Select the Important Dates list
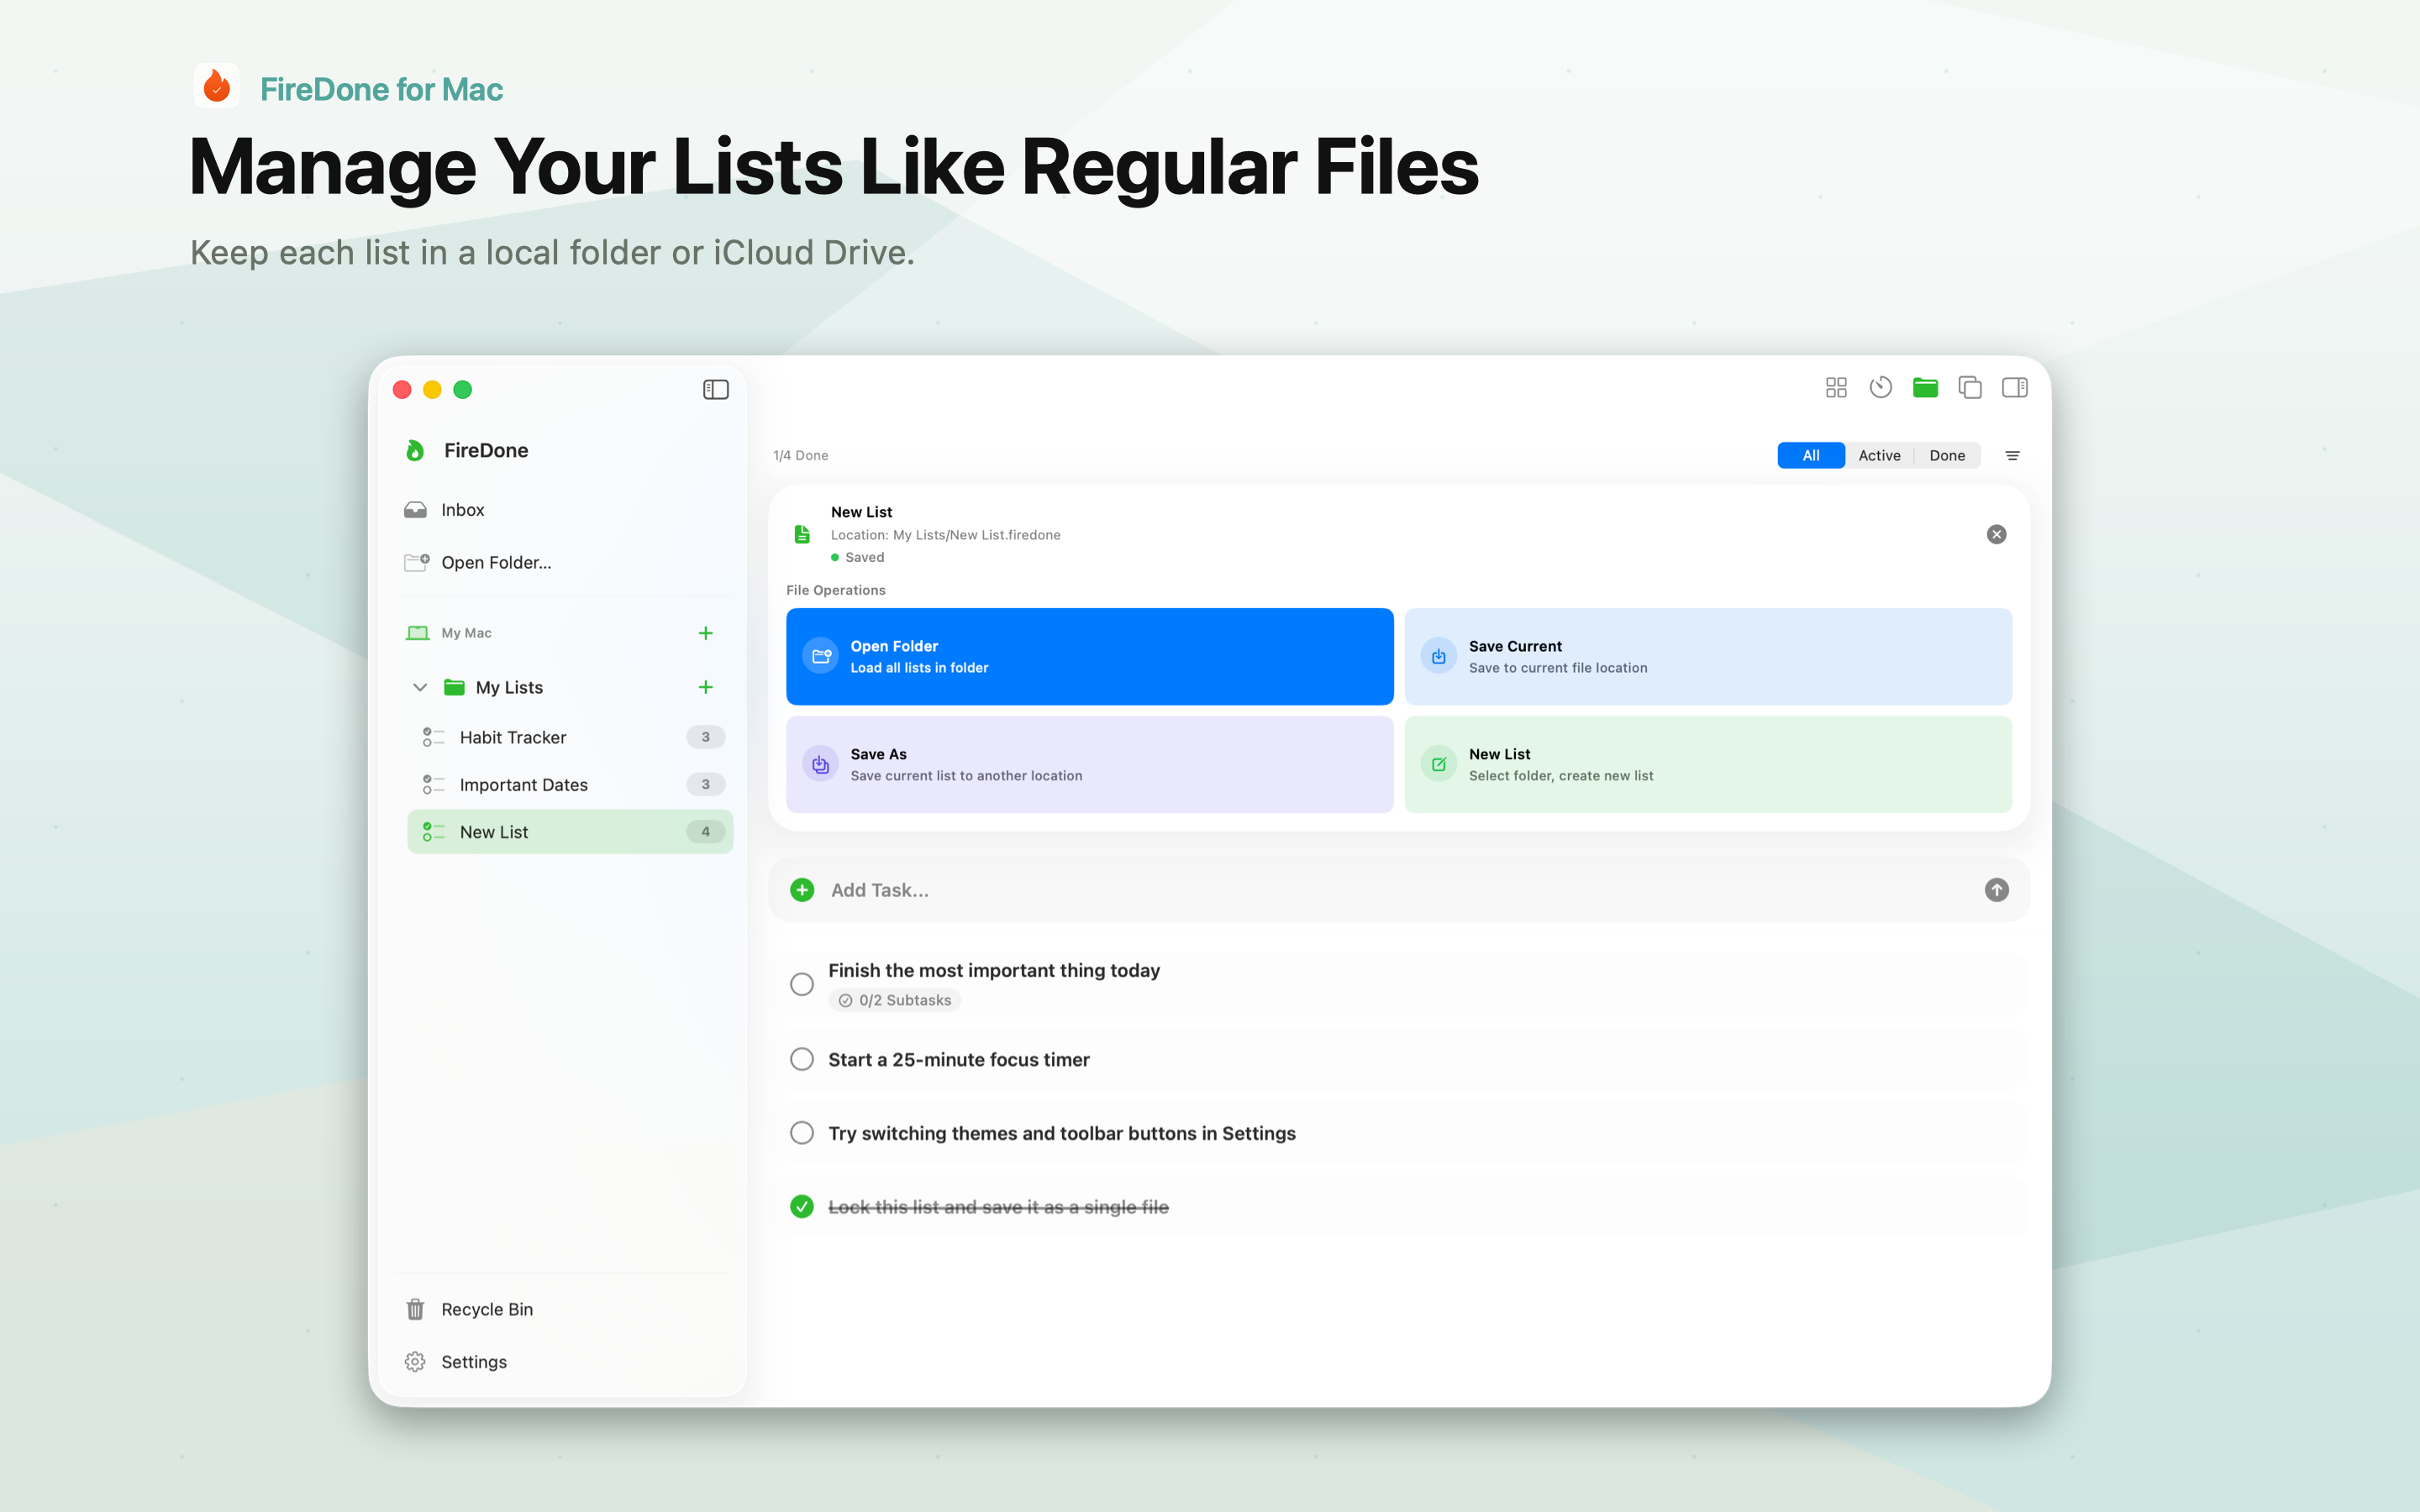Image resolution: width=2420 pixels, height=1512 pixels. [x=570, y=785]
